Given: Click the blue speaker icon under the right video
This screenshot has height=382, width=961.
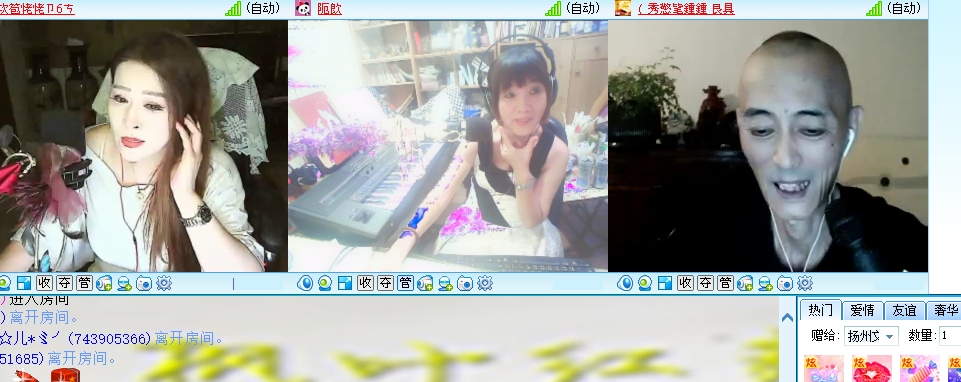Looking at the screenshot, I should [x=625, y=283].
